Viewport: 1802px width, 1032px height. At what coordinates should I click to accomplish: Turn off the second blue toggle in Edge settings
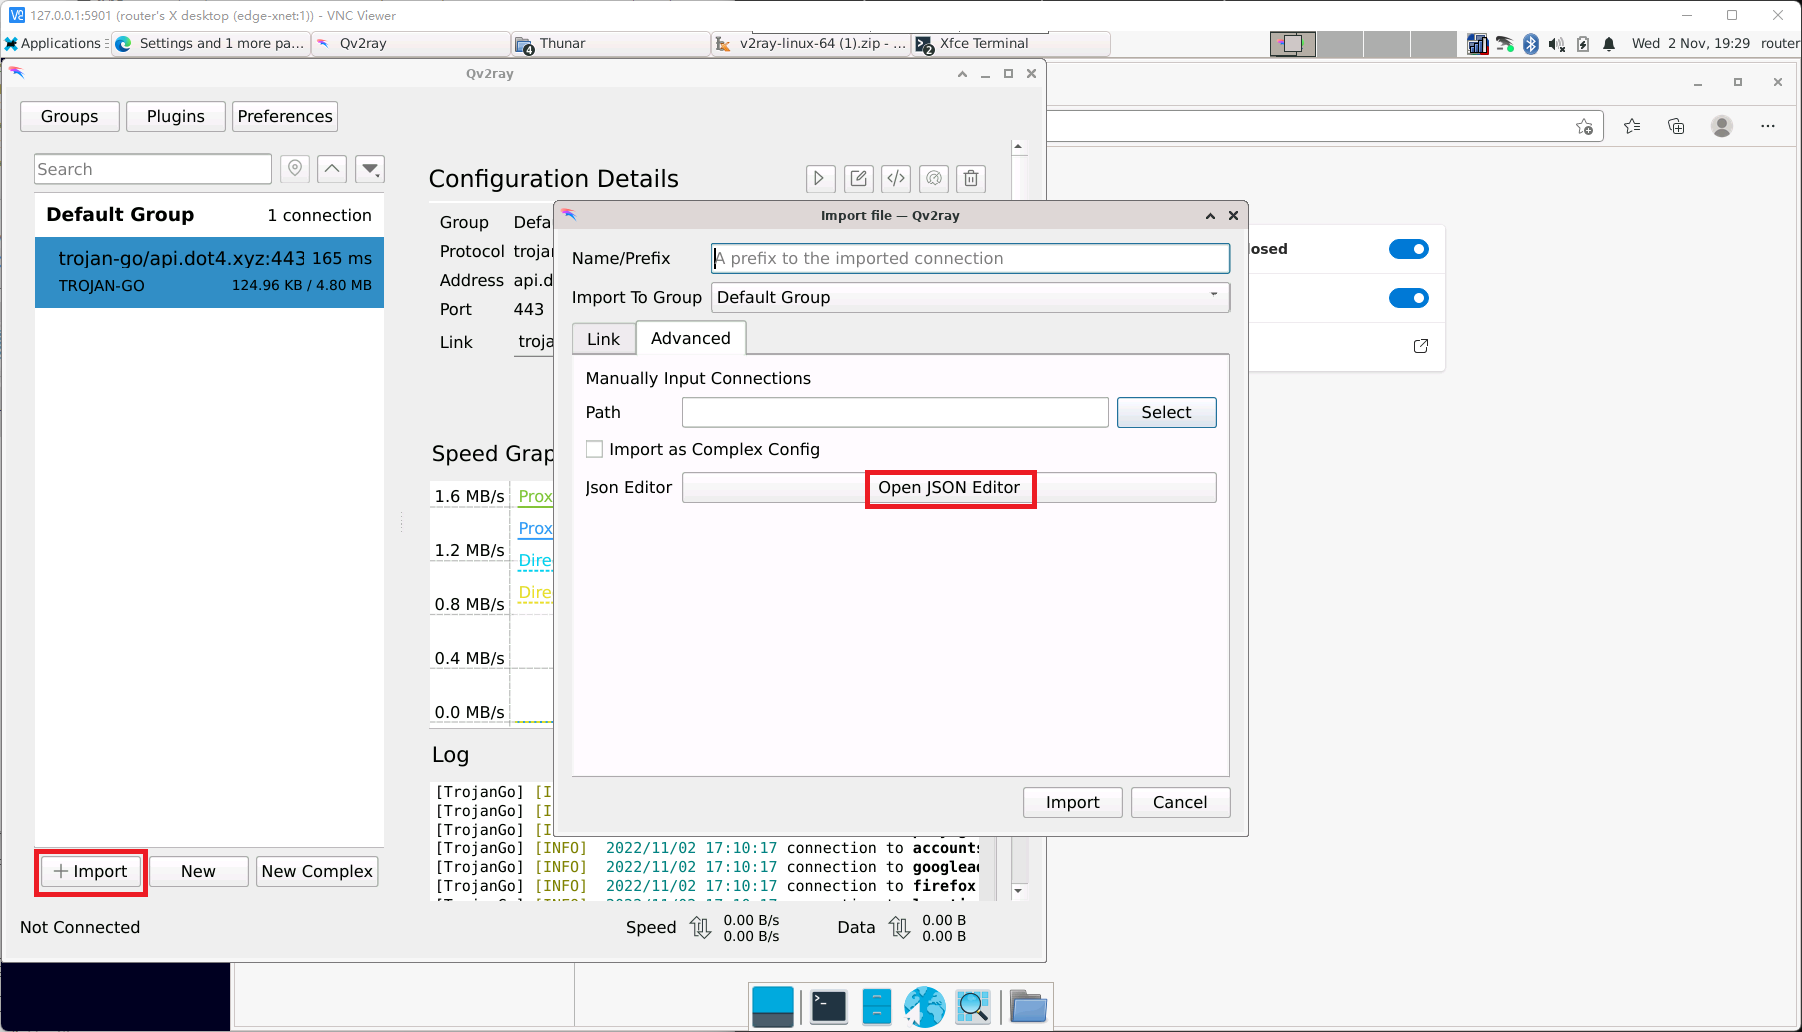point(1409,298)
